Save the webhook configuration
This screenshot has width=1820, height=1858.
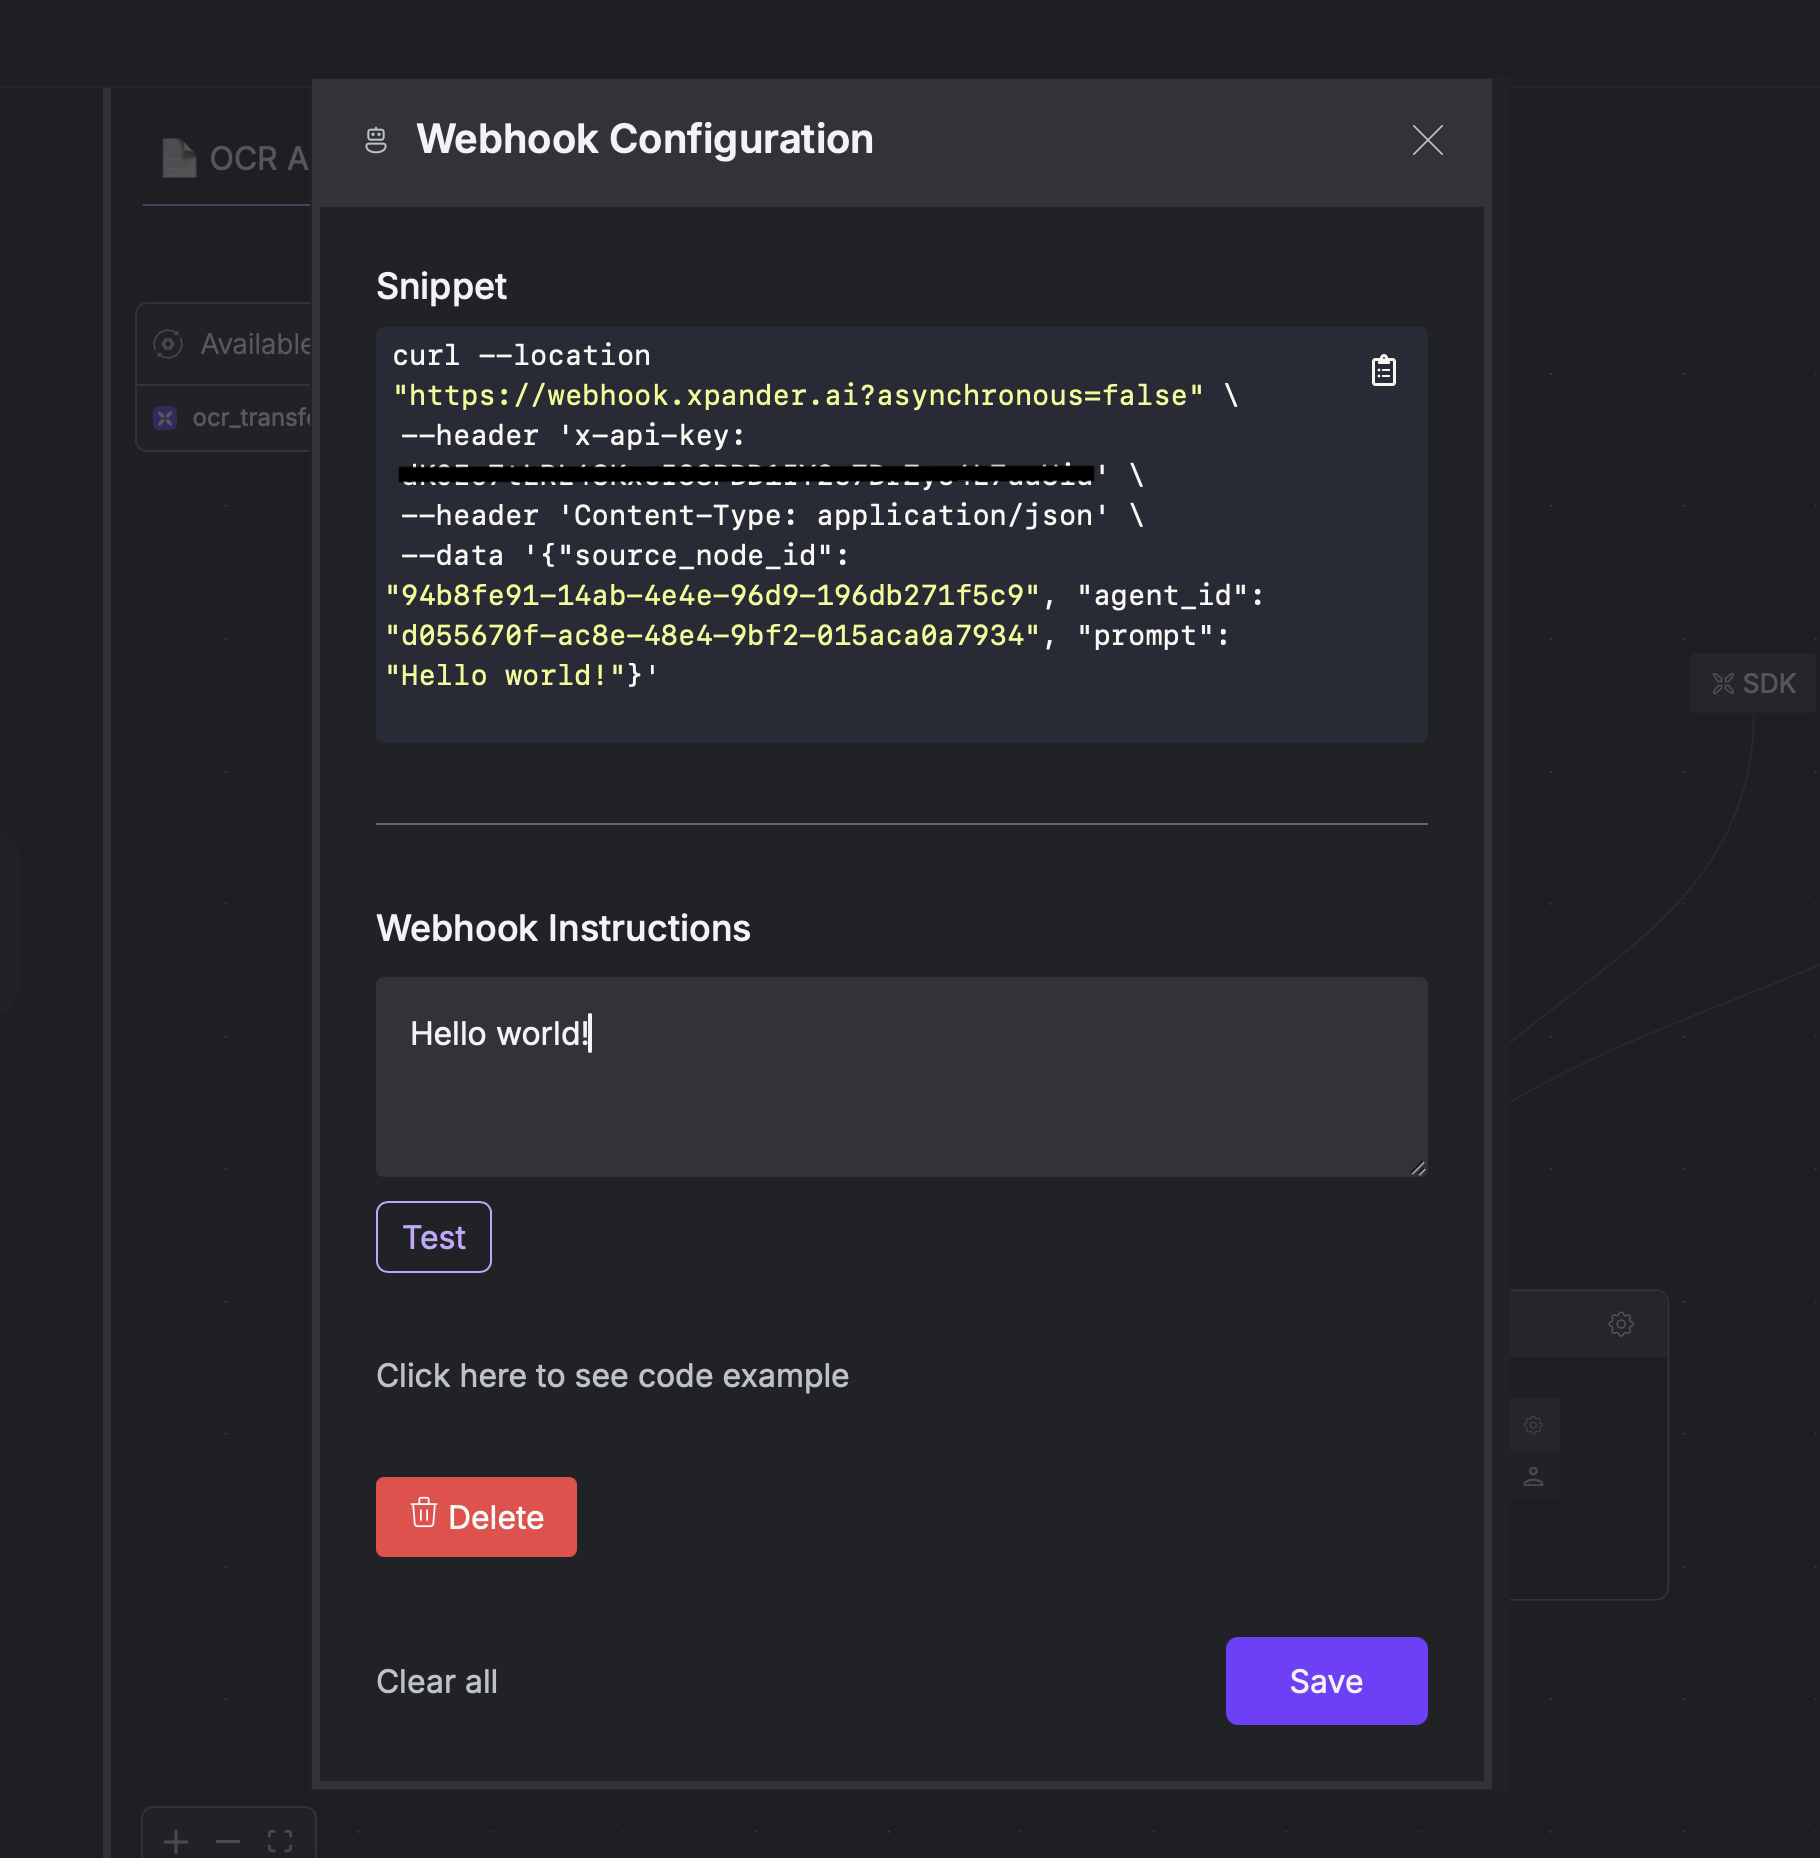pyautogui.click(x=1326, y=1681)
